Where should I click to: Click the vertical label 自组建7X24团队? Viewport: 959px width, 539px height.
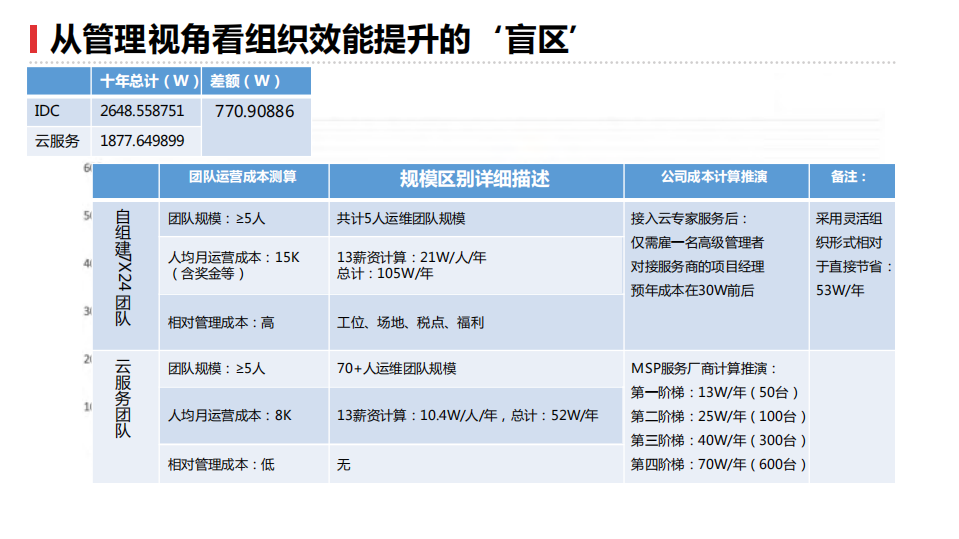point(124,268)
